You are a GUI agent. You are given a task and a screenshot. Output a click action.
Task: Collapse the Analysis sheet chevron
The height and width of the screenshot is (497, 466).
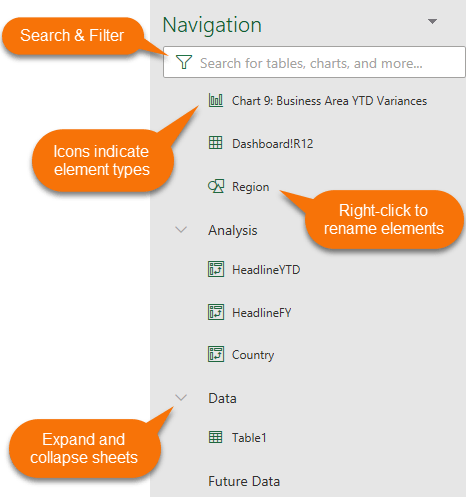(181, 230)
